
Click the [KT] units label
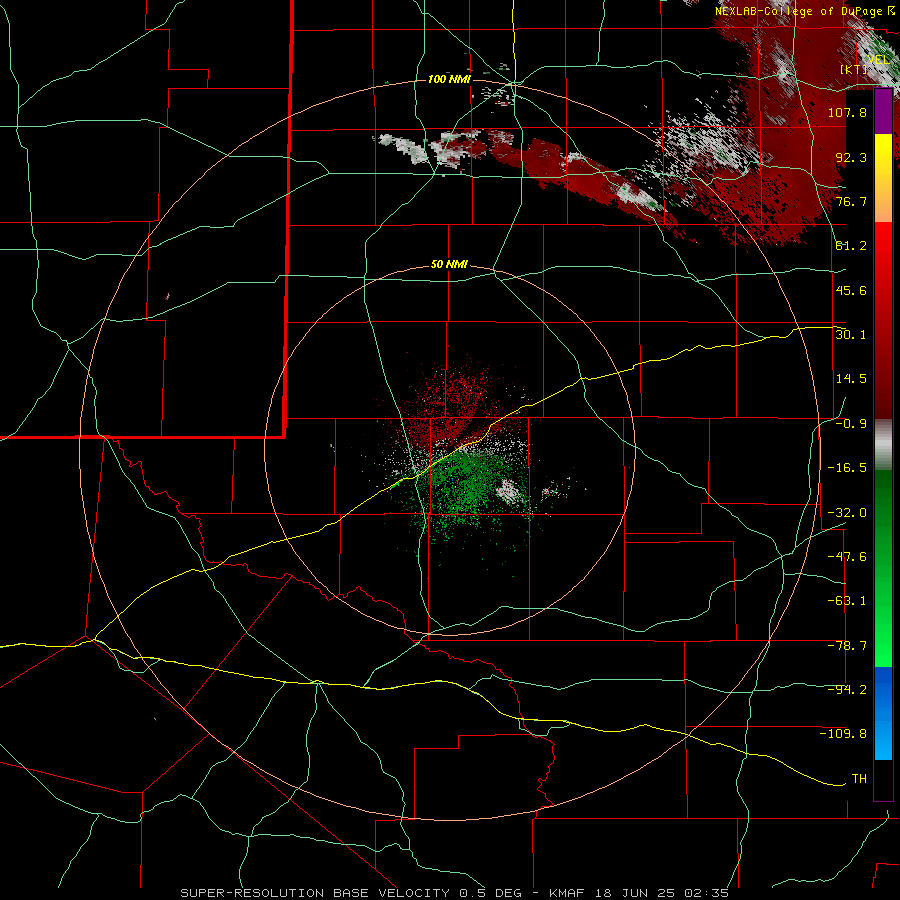854,70
